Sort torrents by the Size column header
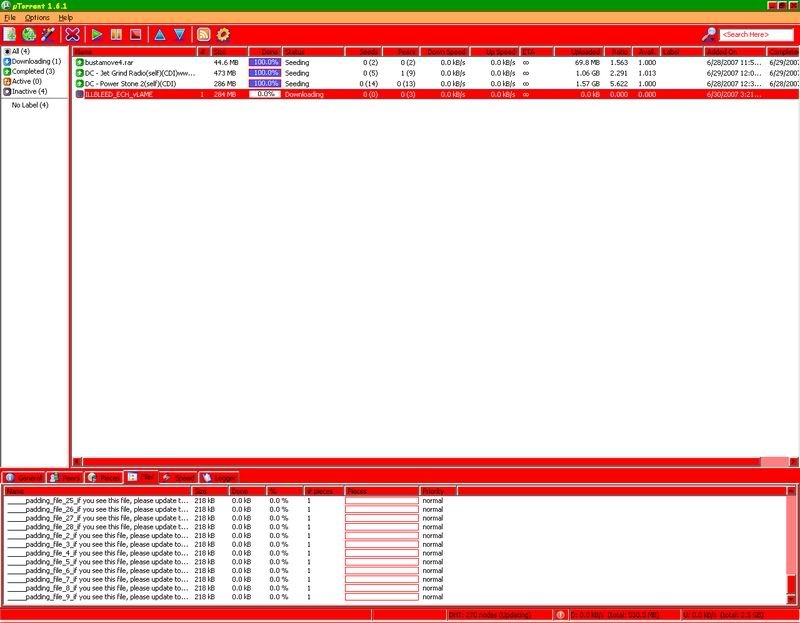 tap(230, 52)
